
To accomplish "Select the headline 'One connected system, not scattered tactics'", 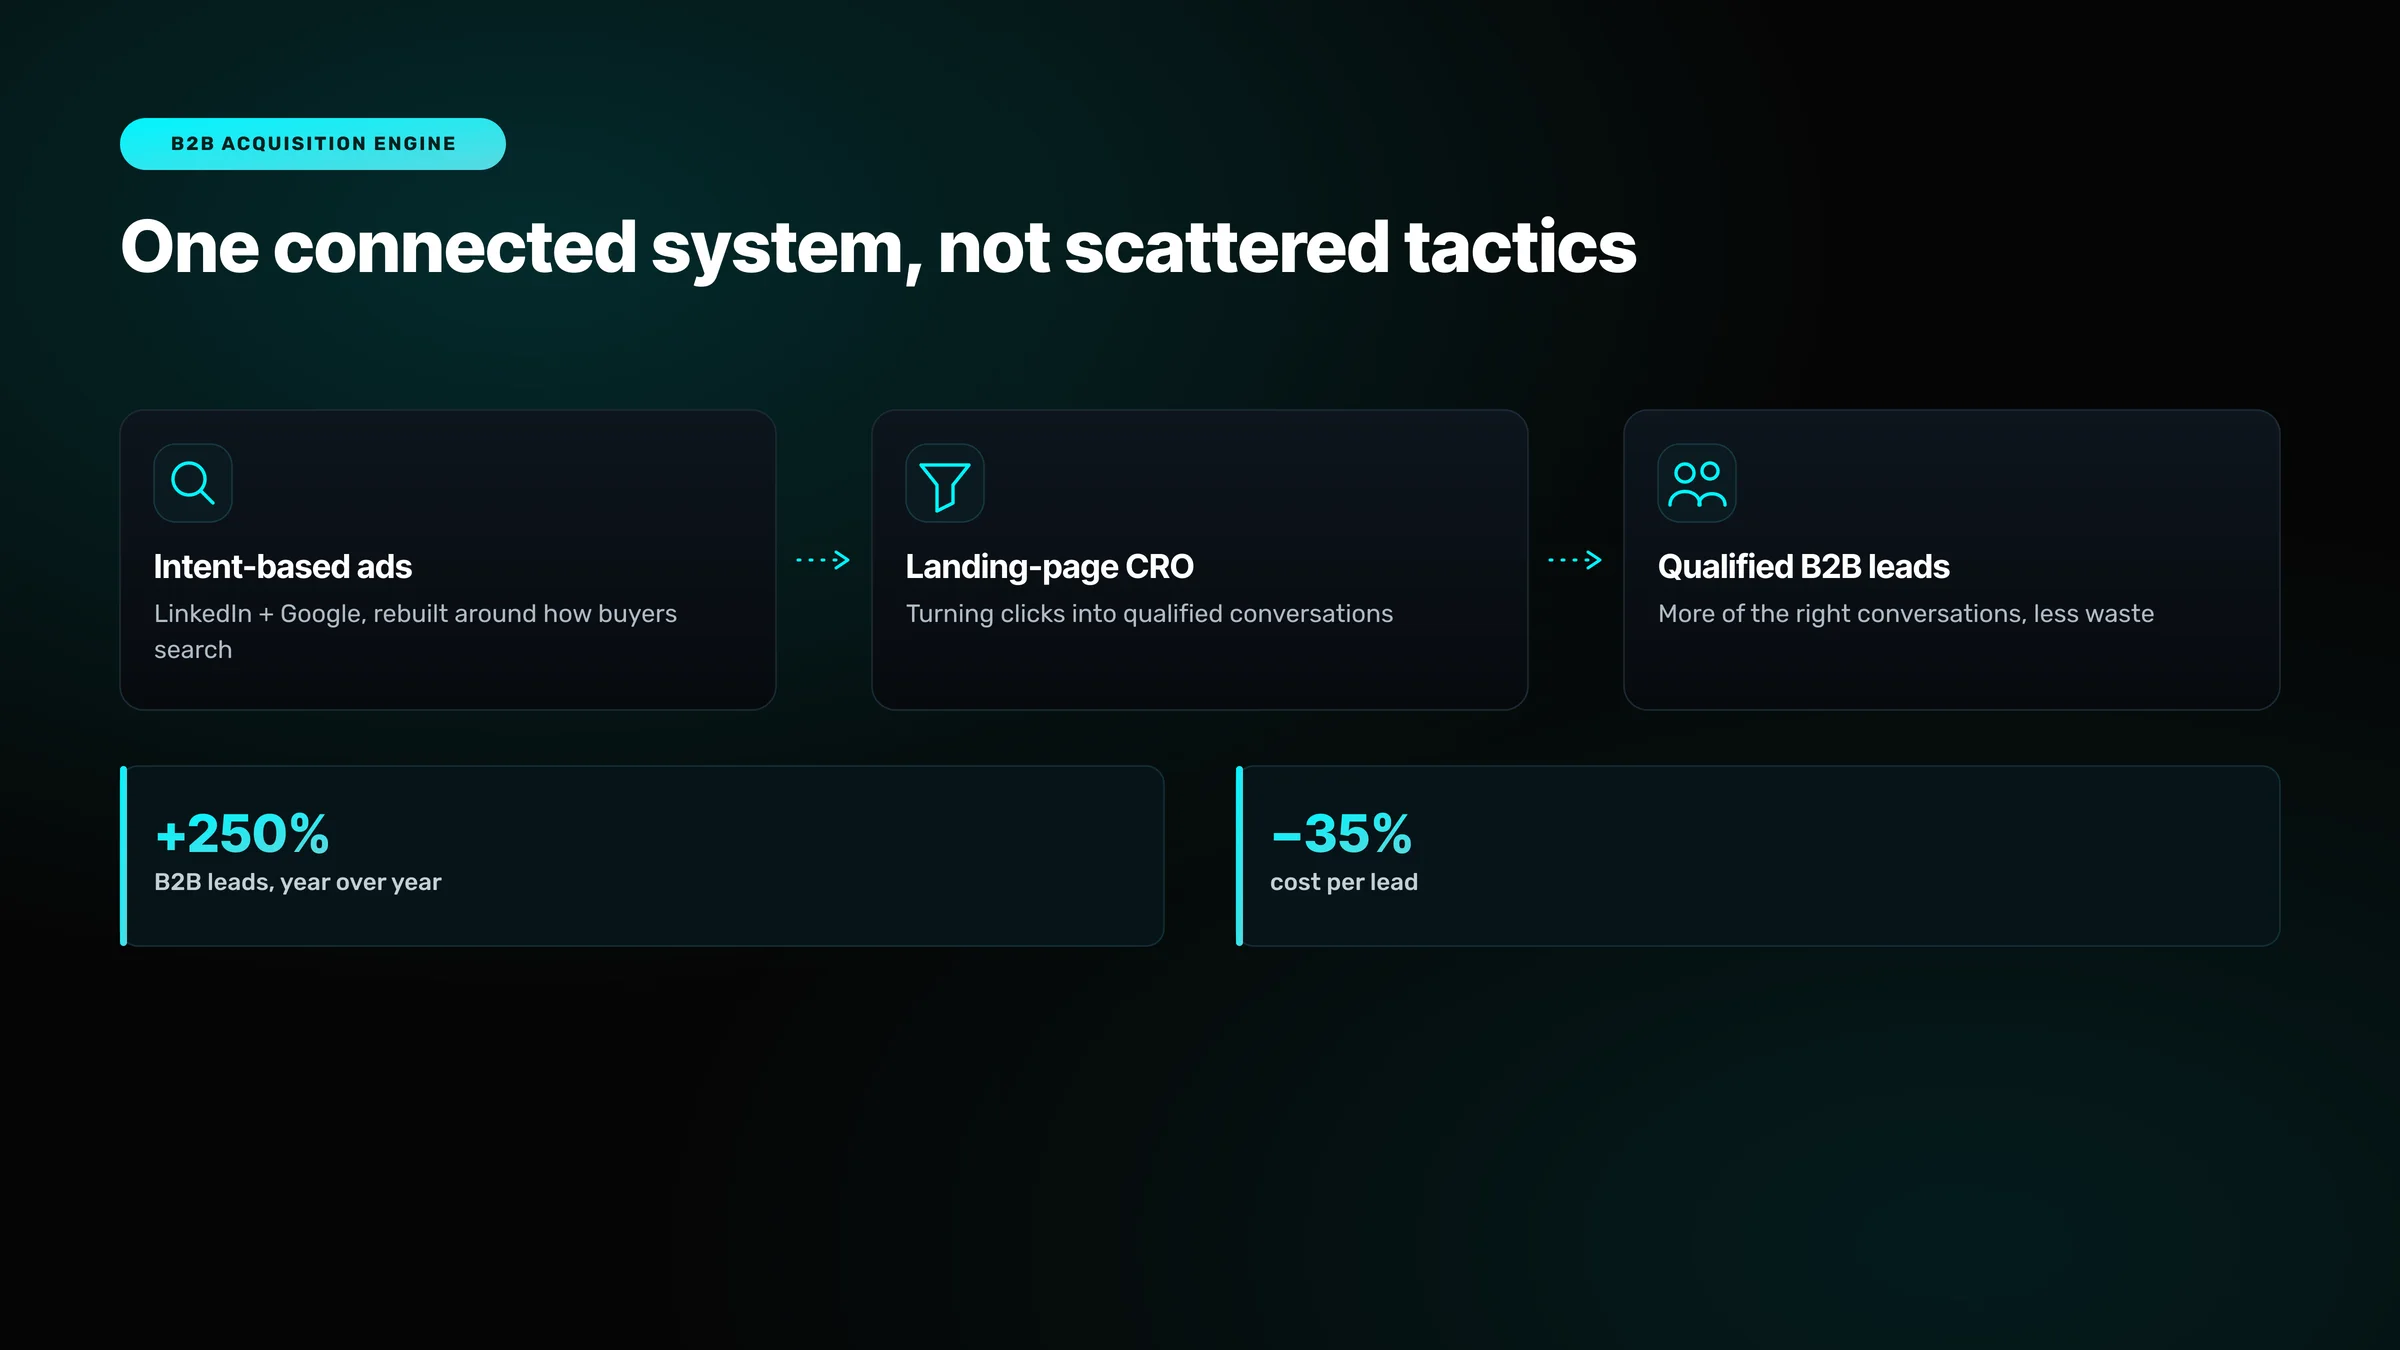I will click(878, 248).
